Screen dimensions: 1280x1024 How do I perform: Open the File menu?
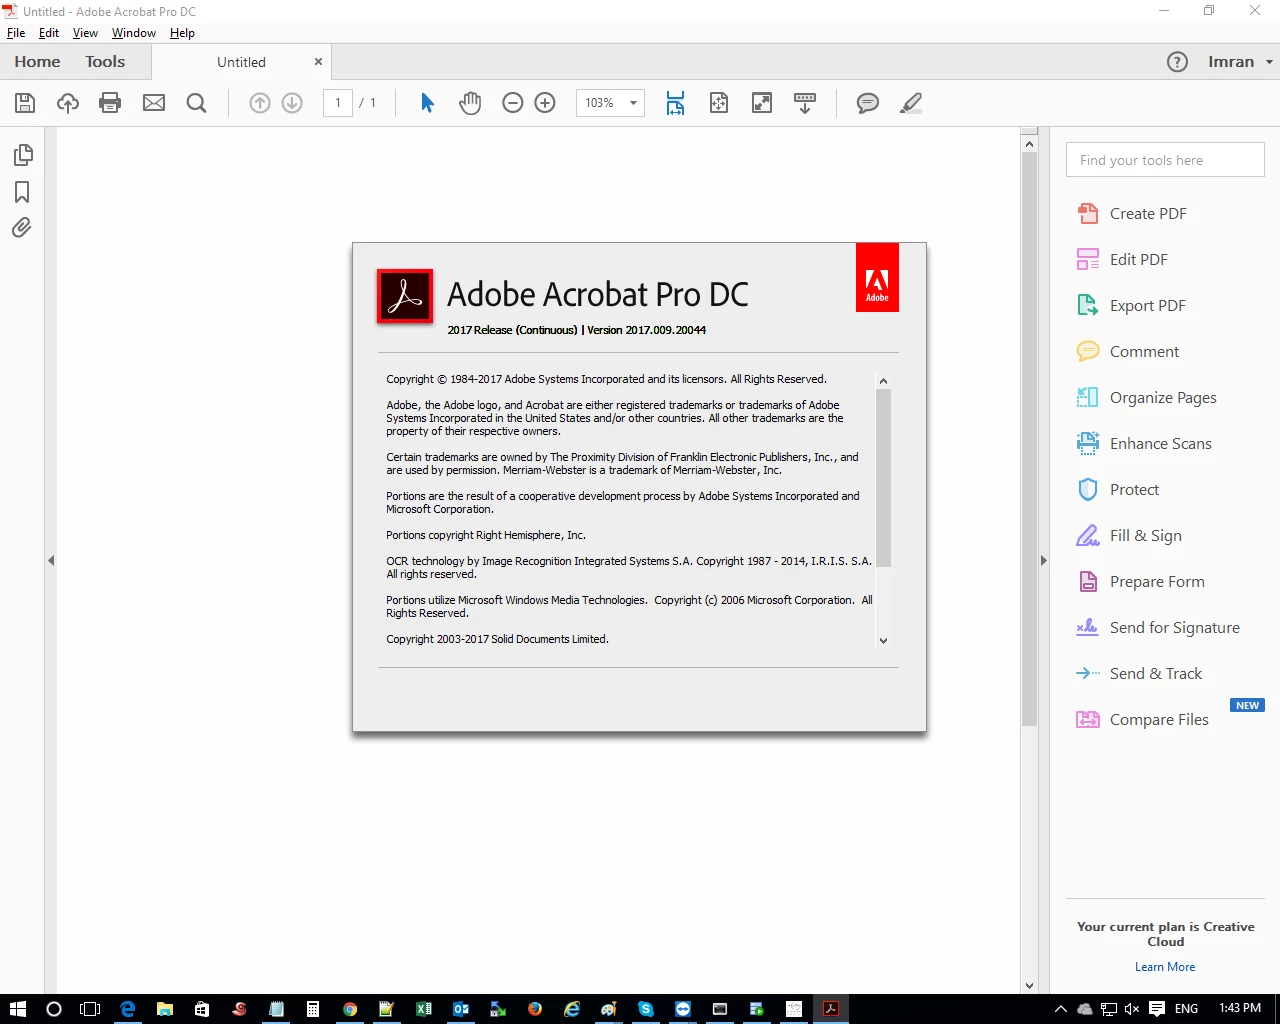click(16, 33)
